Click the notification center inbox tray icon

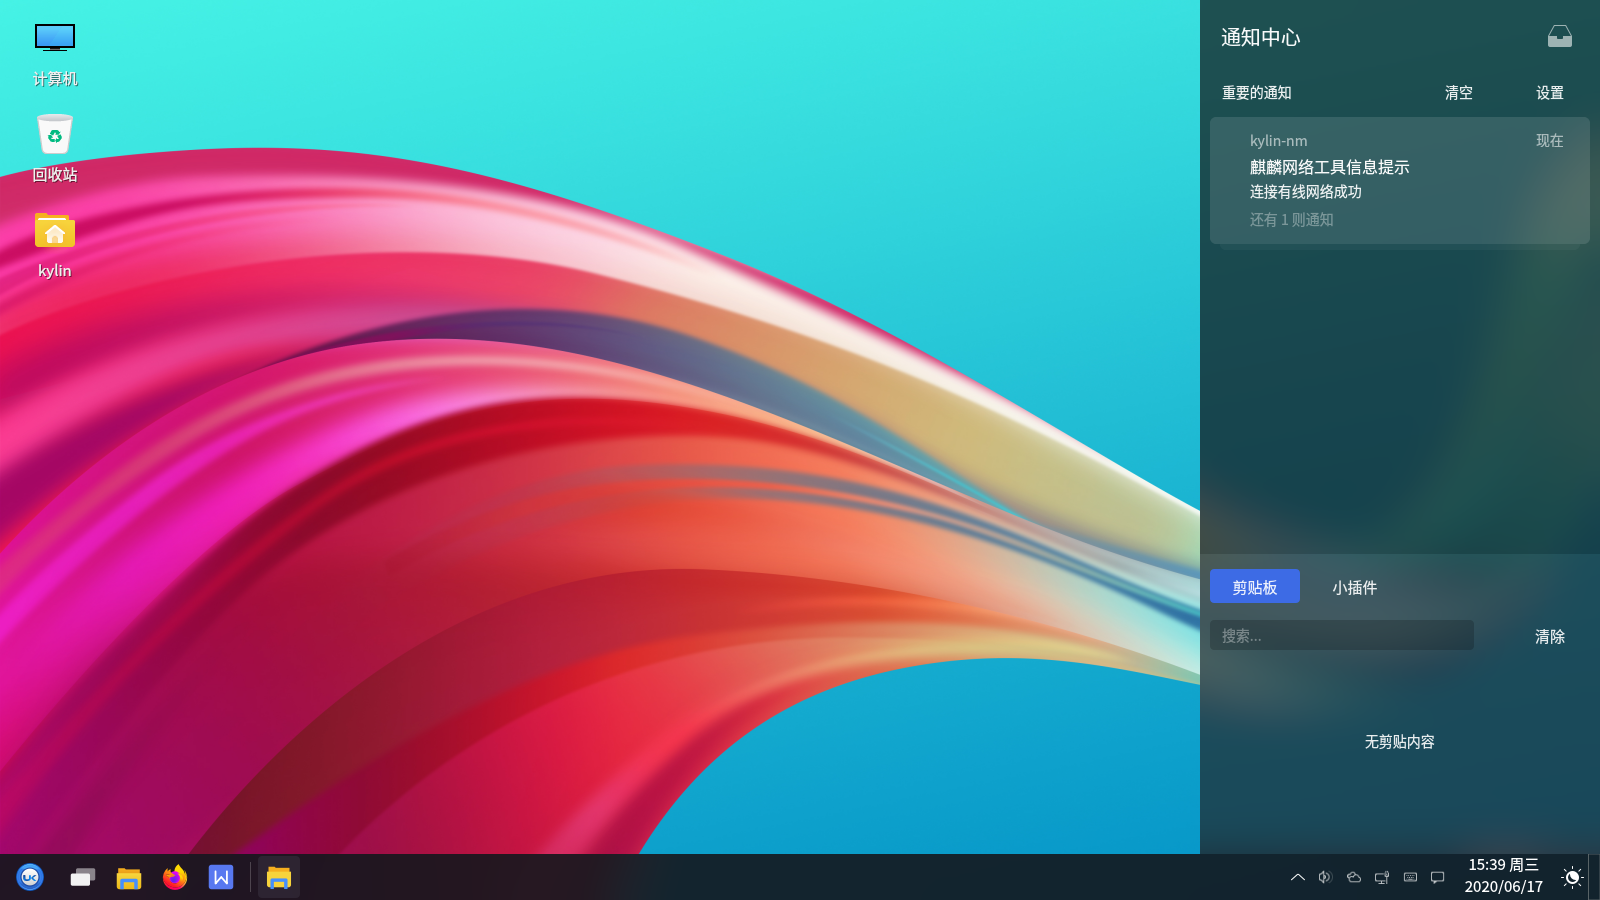point(1559,37)
